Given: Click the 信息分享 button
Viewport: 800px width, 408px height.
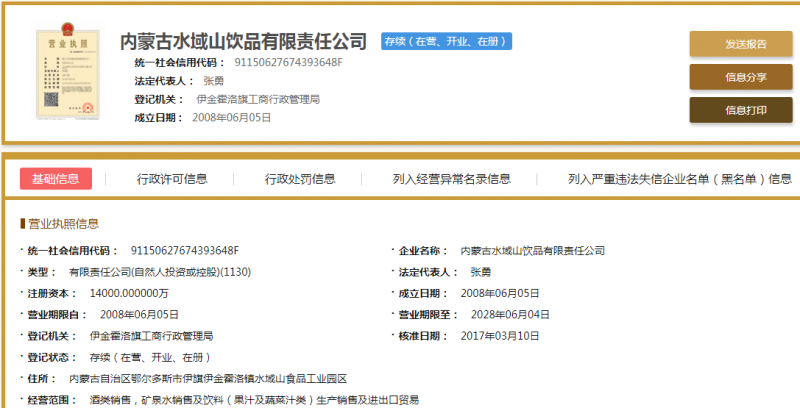Looking at the screenshot, I should click(741, 77).
